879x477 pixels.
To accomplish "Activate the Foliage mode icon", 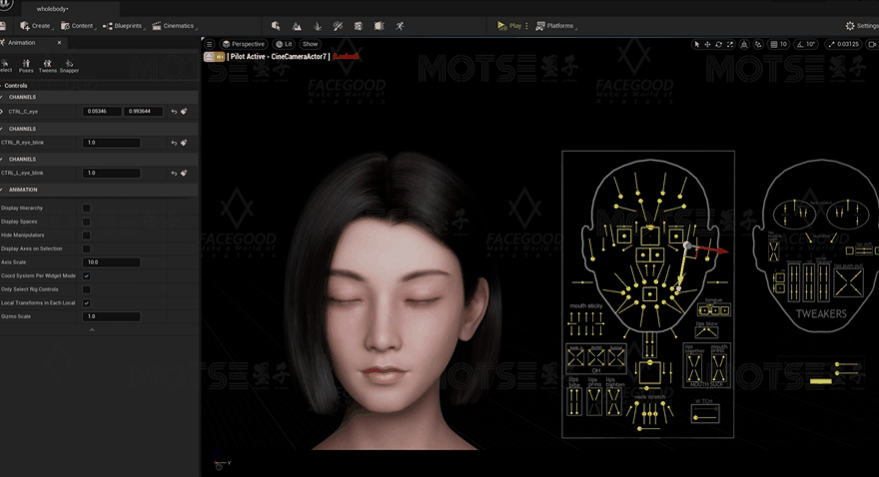I will pyautogui.click(x=317, y=26).
